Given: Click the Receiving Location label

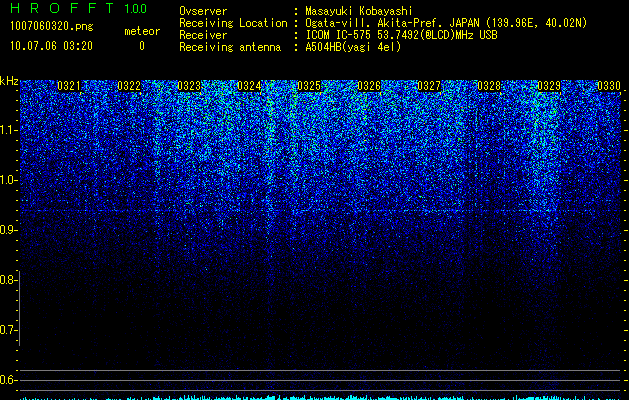Looking at the screenshot, I should click(233, 23).
